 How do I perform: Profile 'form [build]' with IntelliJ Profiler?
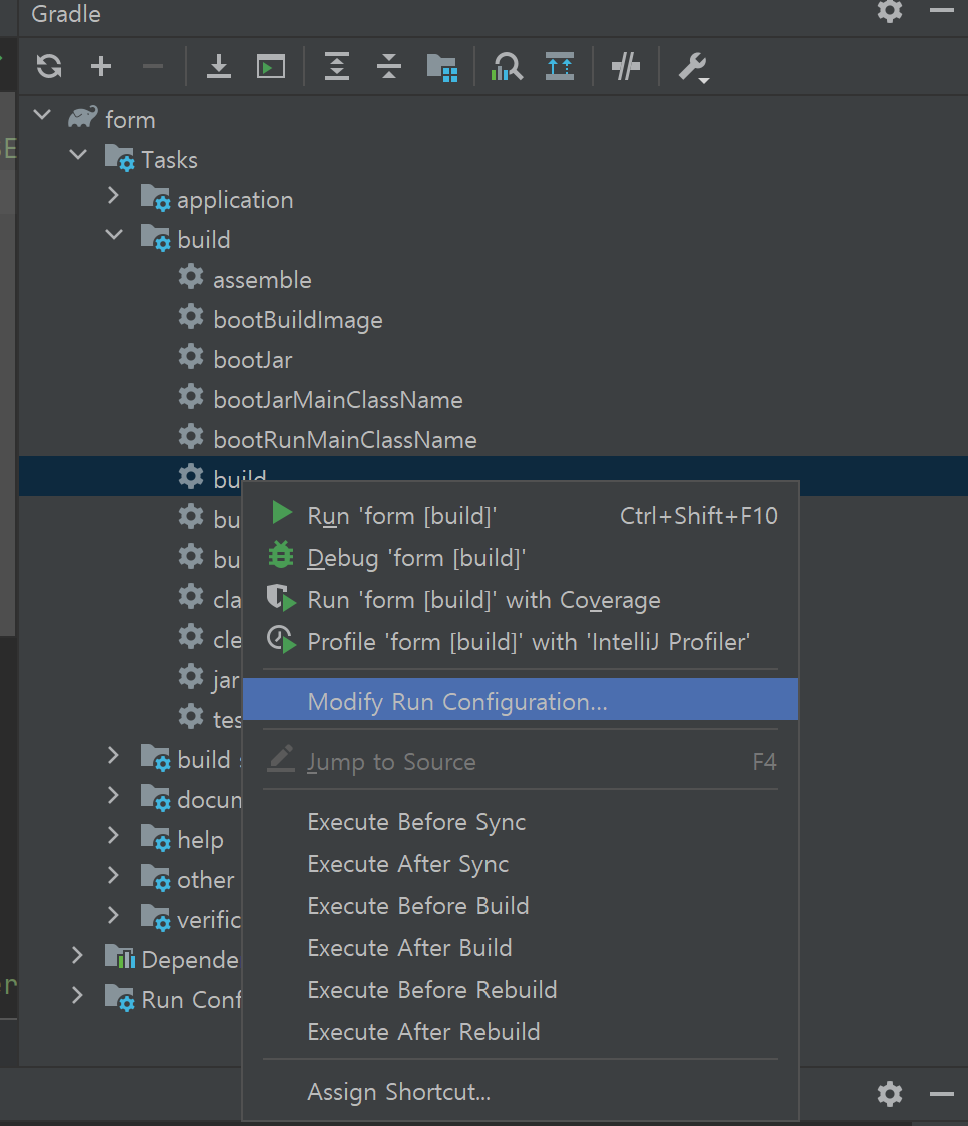521,641
